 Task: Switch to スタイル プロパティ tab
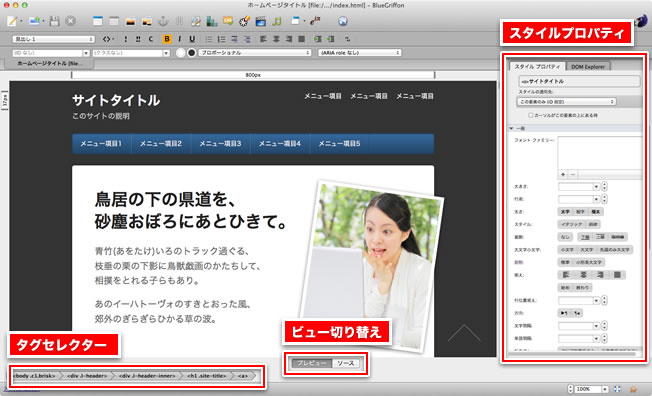537,67
